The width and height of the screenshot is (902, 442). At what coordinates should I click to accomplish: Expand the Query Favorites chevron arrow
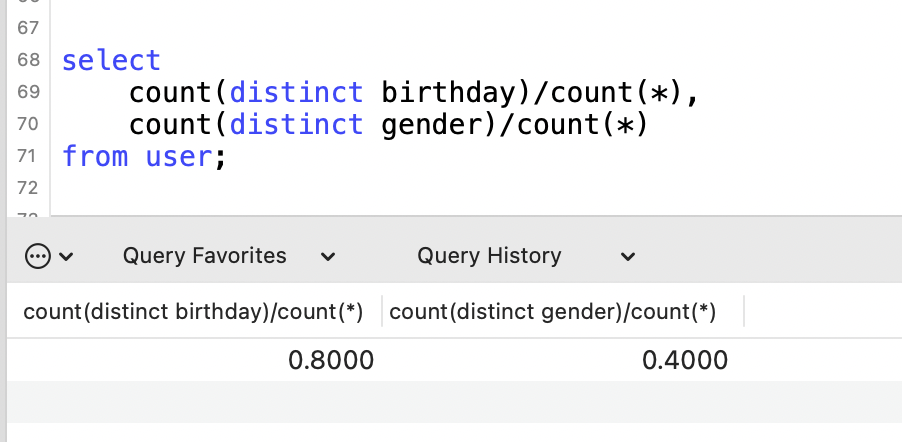pyautogui.click(x=328, y=256)
